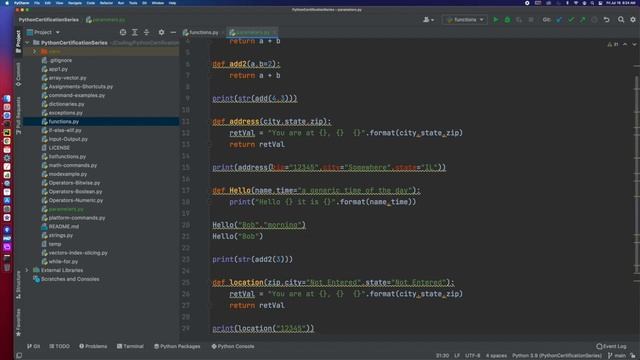This screenshot has width=640, height=360.
Task: Click the Select Opened File target icon
Action: 123,32
